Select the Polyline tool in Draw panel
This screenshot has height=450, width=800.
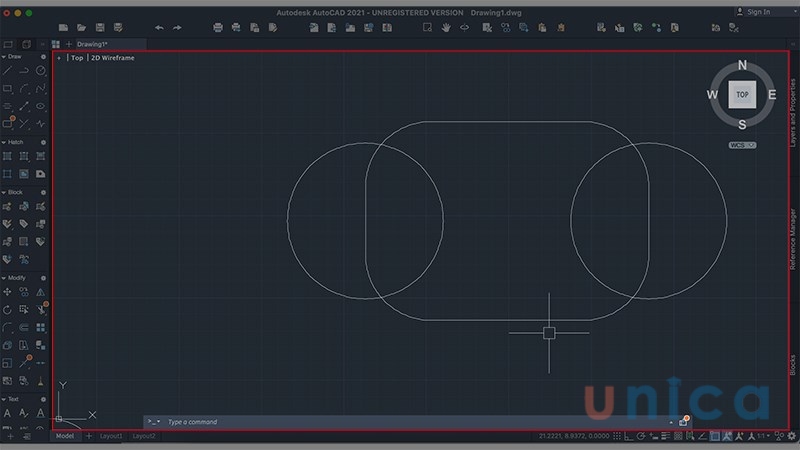tap(24, 71)
